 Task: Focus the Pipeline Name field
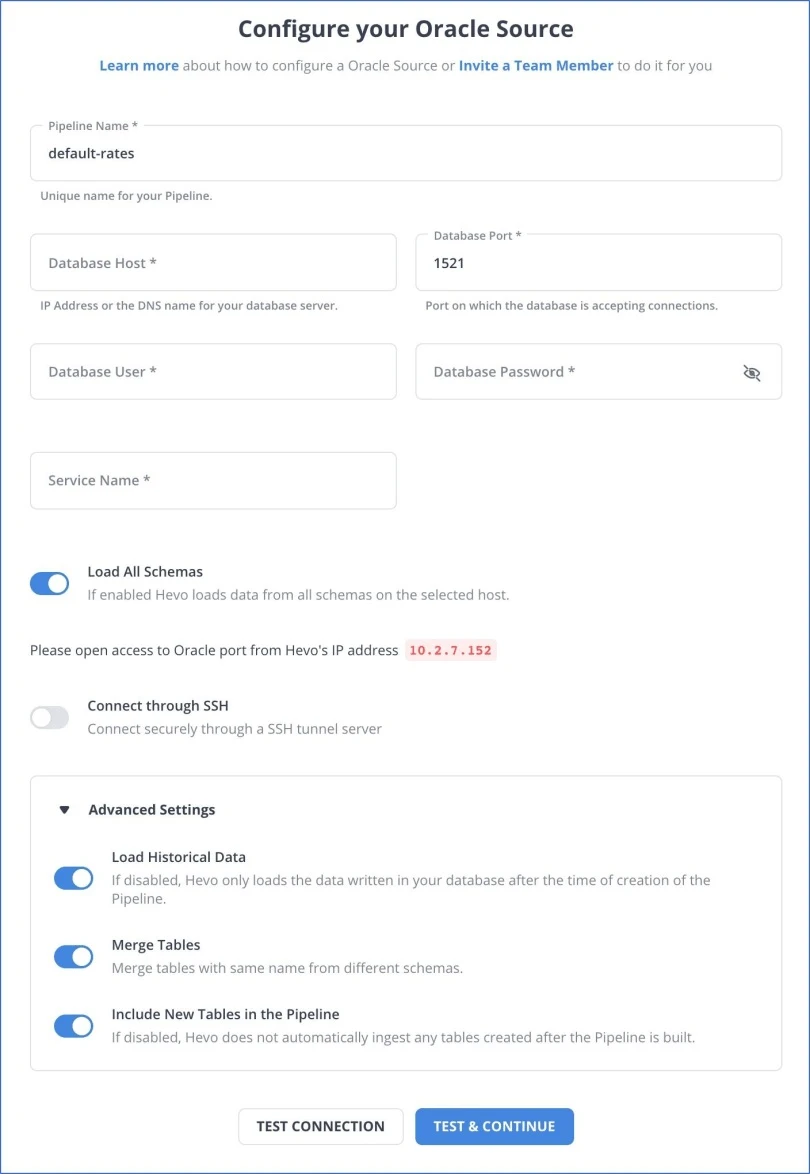coord(406,153)
